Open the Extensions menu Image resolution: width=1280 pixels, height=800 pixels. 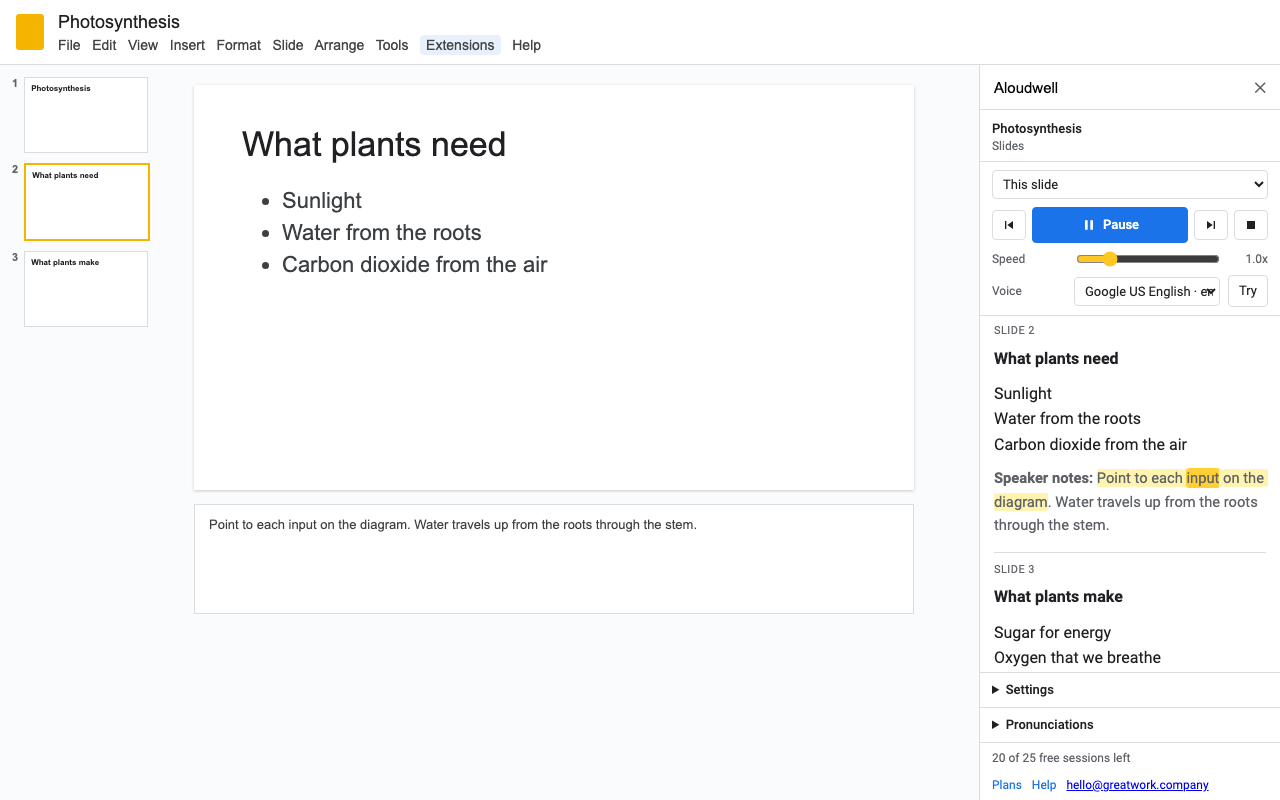point(460,45)
